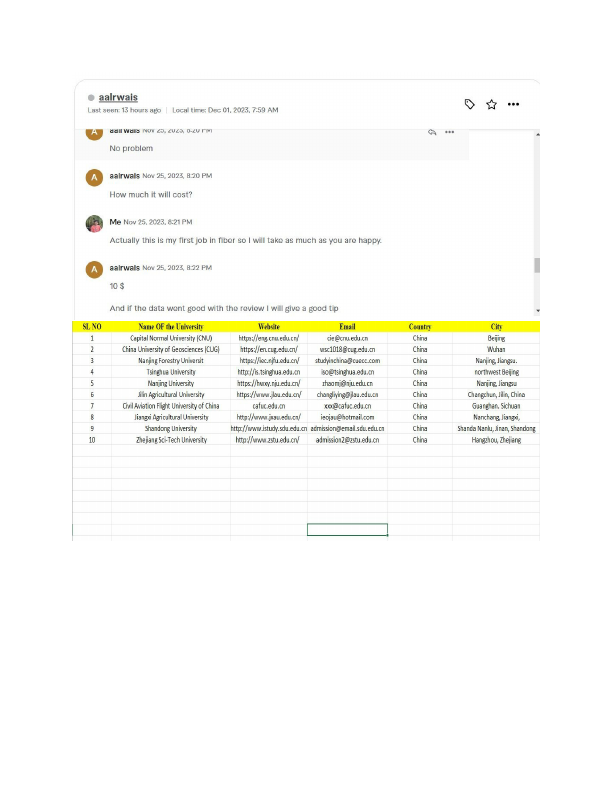Click the https://en.cug.edu.cn/ website cell
612x792 pixels.
269,349
